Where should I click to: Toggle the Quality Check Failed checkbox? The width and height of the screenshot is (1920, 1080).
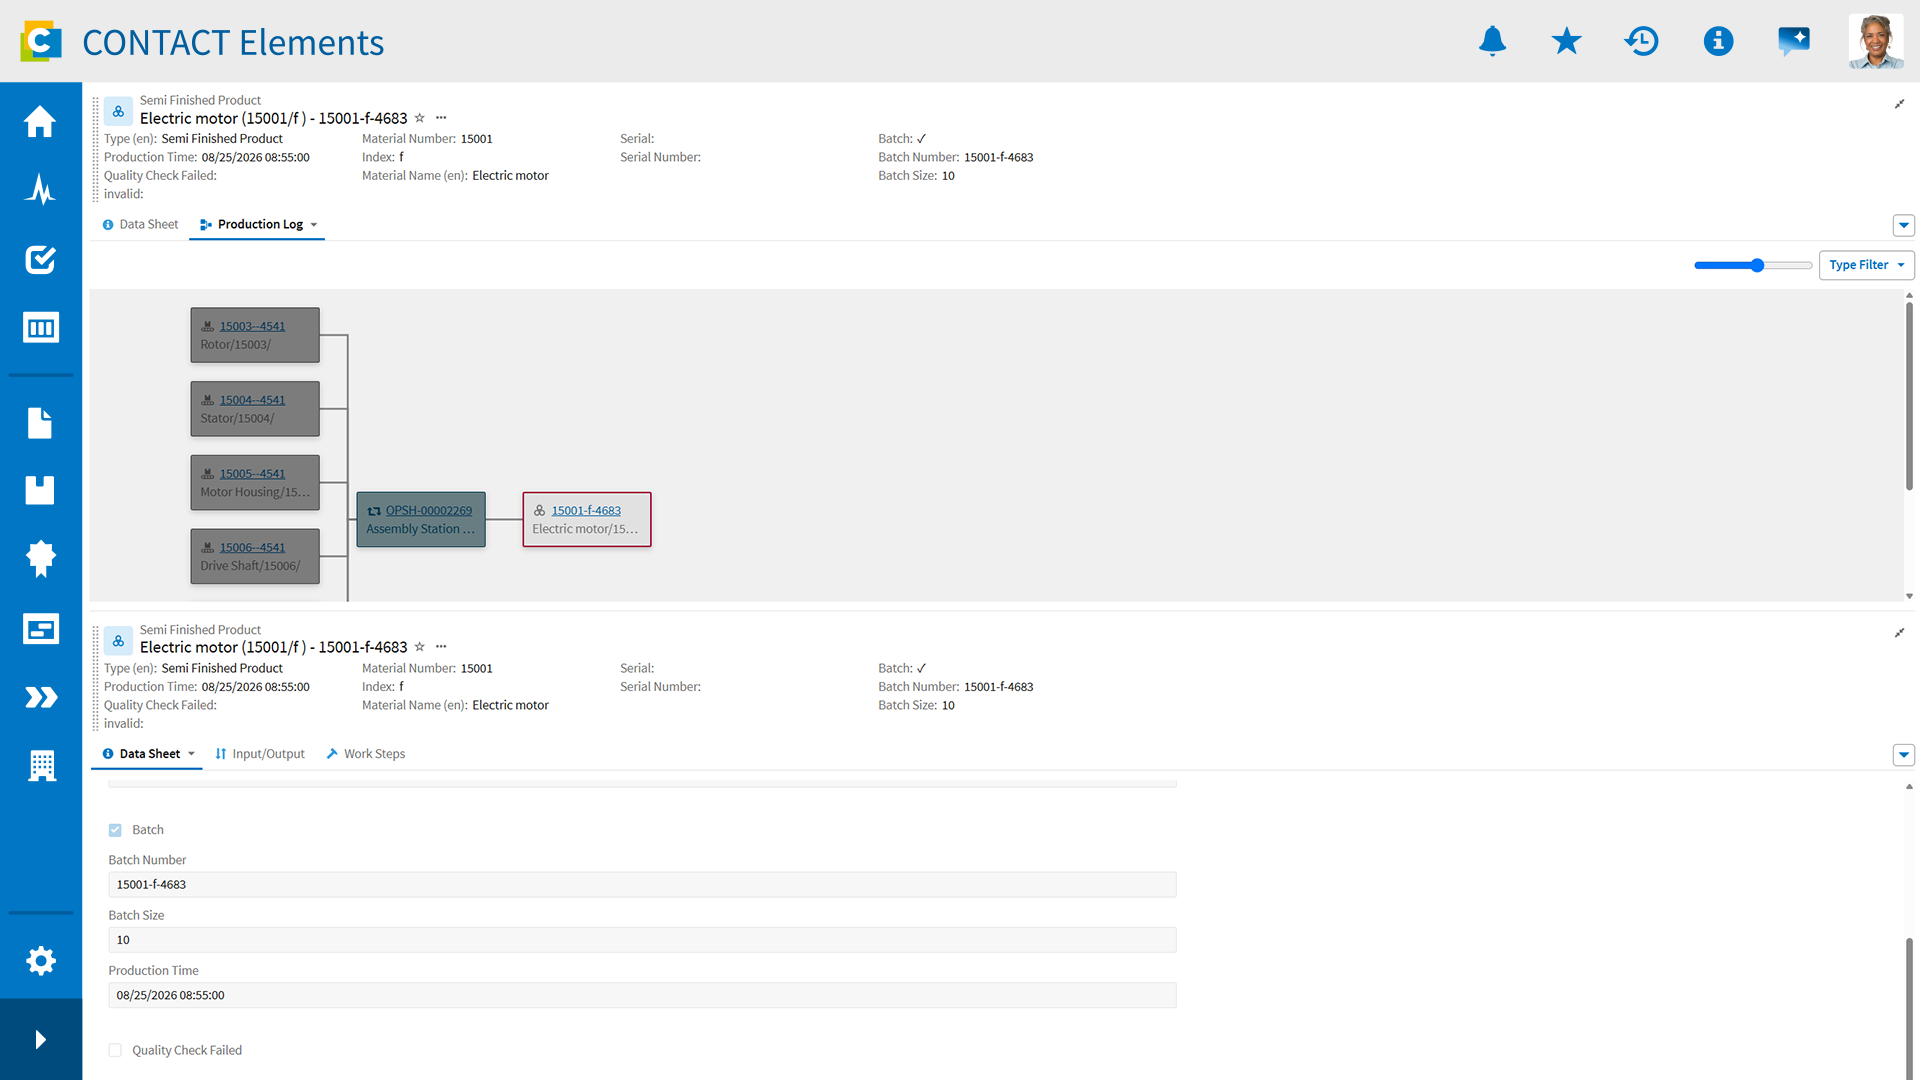click(x=115, y=1050)
